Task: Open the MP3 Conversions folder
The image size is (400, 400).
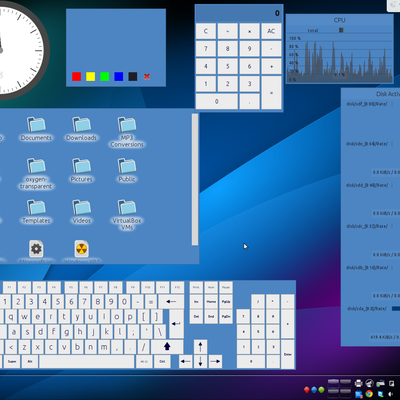Action: tap(127, 132)
